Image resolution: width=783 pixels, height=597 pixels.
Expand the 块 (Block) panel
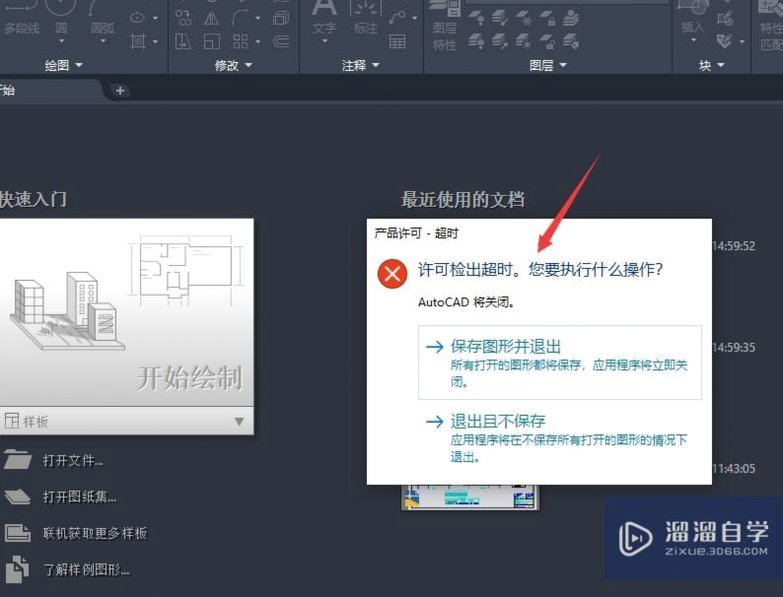tap(712, 65)
